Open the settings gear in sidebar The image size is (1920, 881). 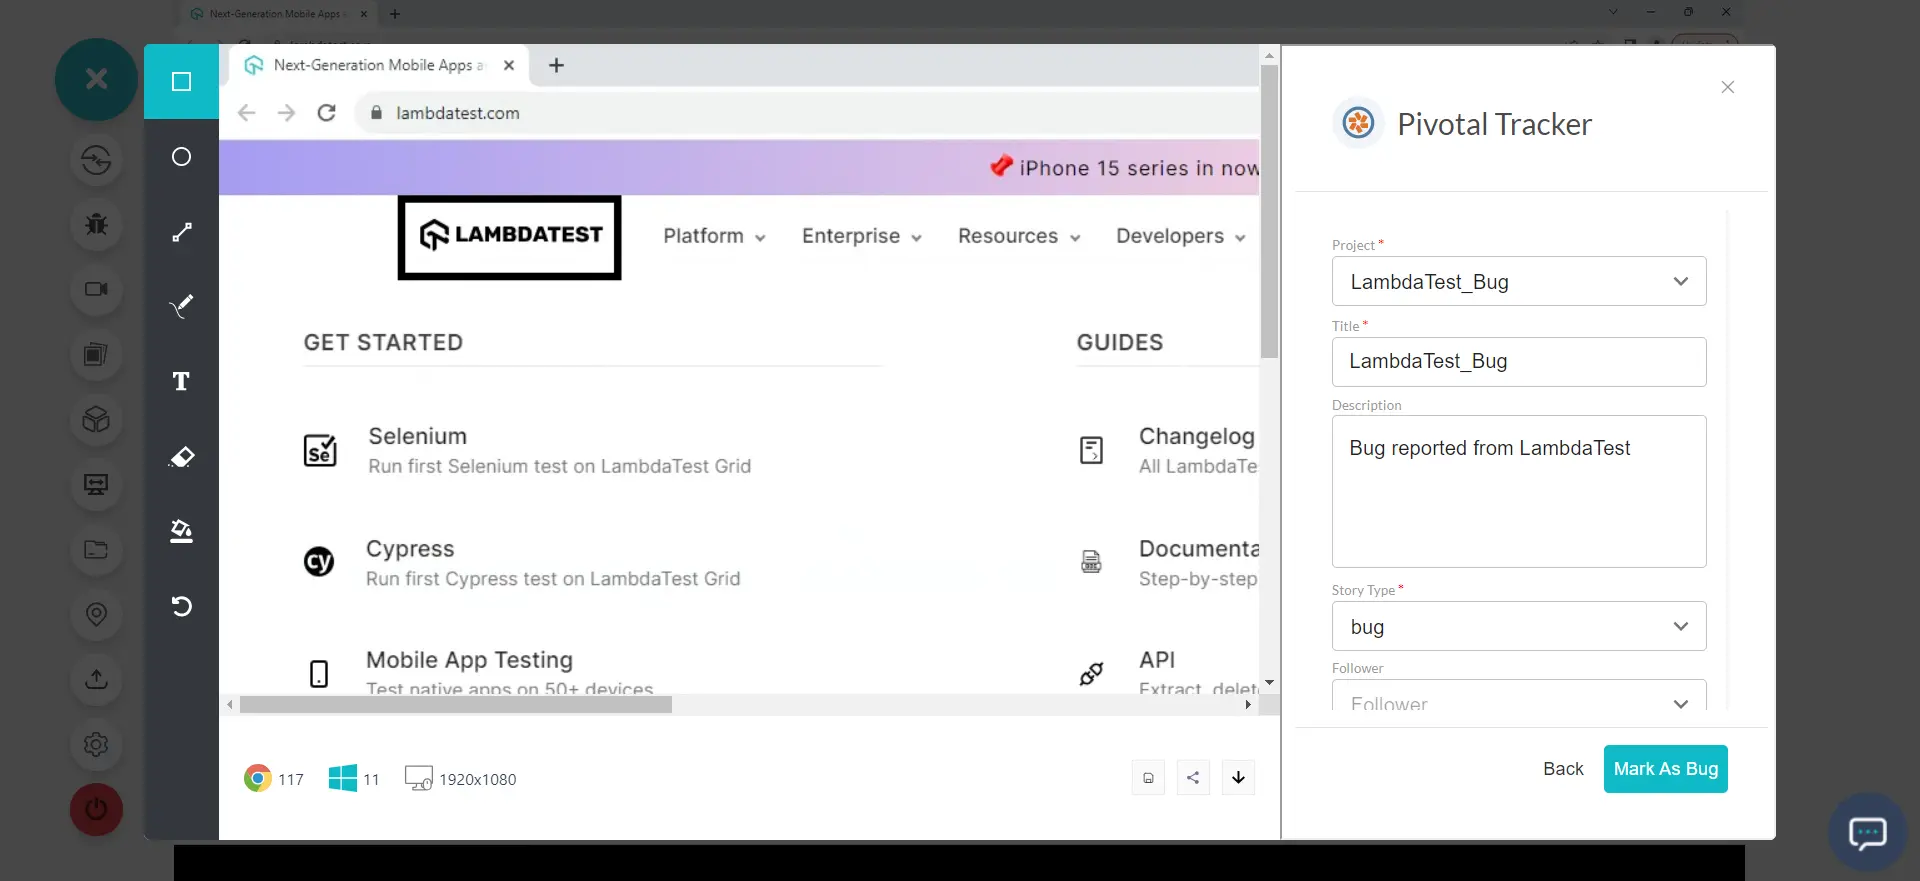(x=96, y=744)
